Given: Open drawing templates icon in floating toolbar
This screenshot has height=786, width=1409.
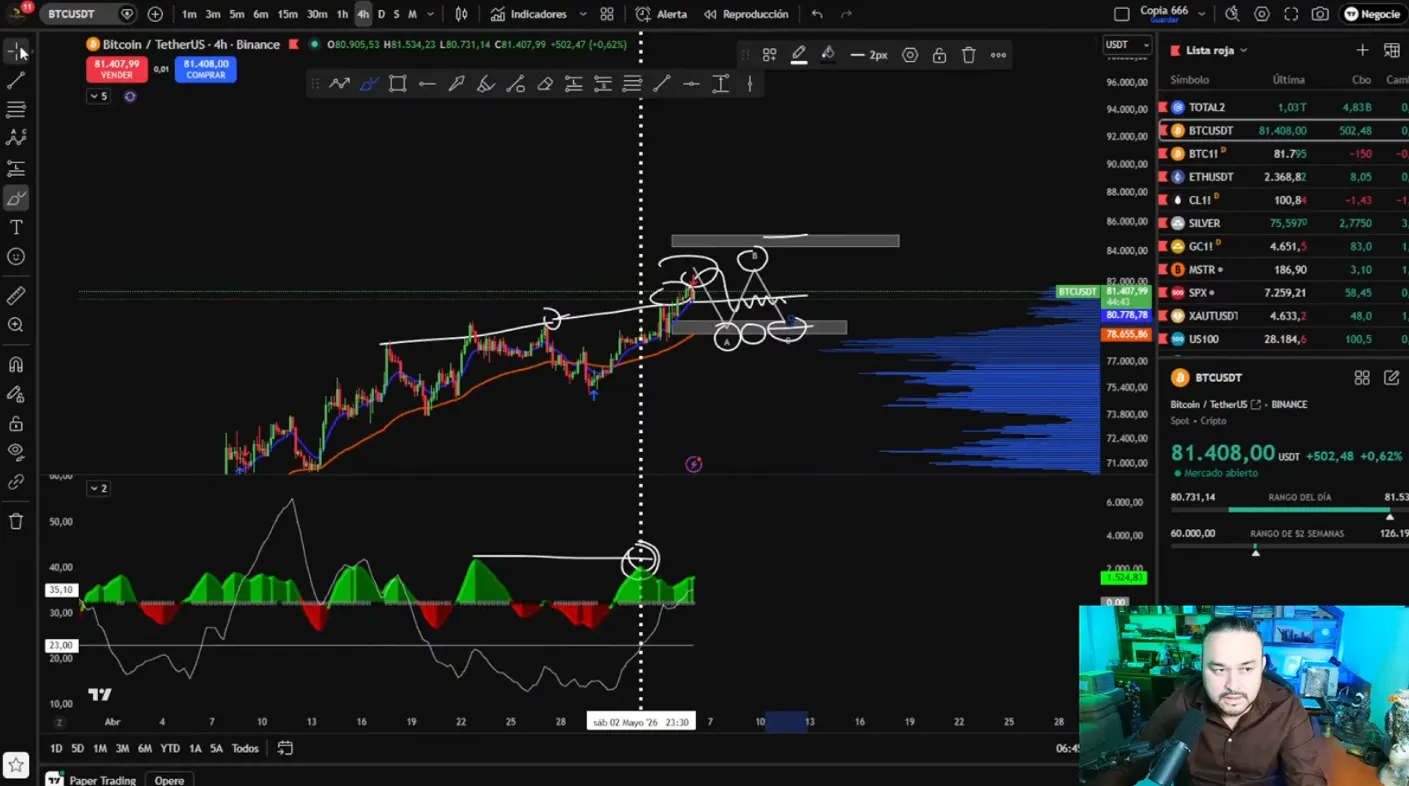Looking at the screenshot, I should [x=769, y=55].
